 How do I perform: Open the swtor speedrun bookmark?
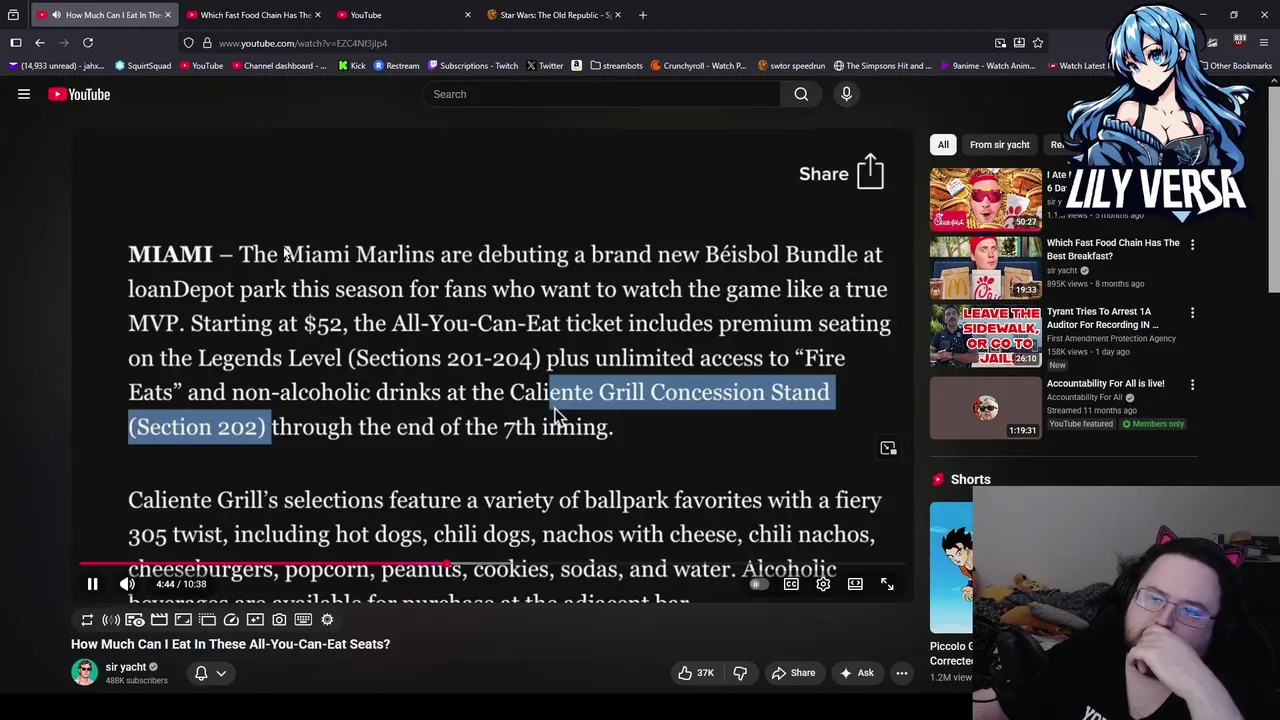(x=792, y=66)
